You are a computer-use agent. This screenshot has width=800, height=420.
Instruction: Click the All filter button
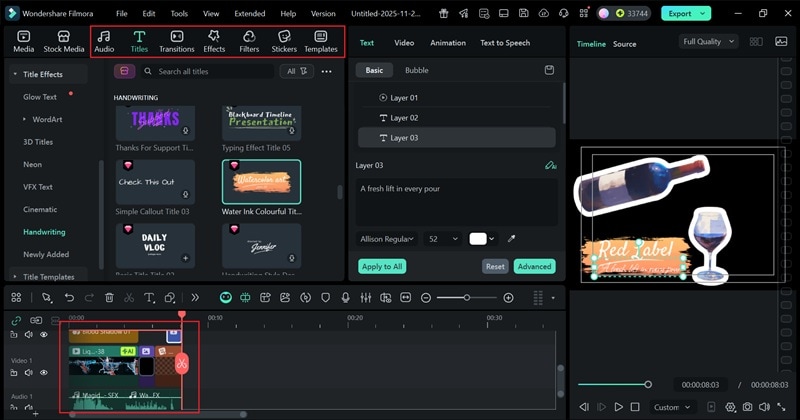tap(296, 71)
